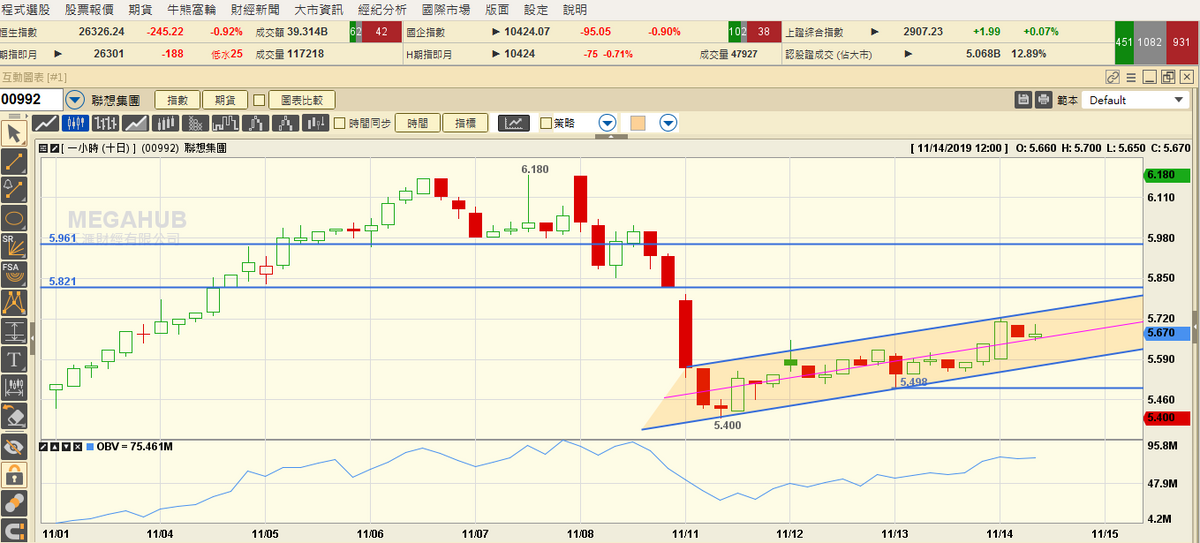Click the 指標 button
This screenshot has height=543, width=1200.
(465, 123)
